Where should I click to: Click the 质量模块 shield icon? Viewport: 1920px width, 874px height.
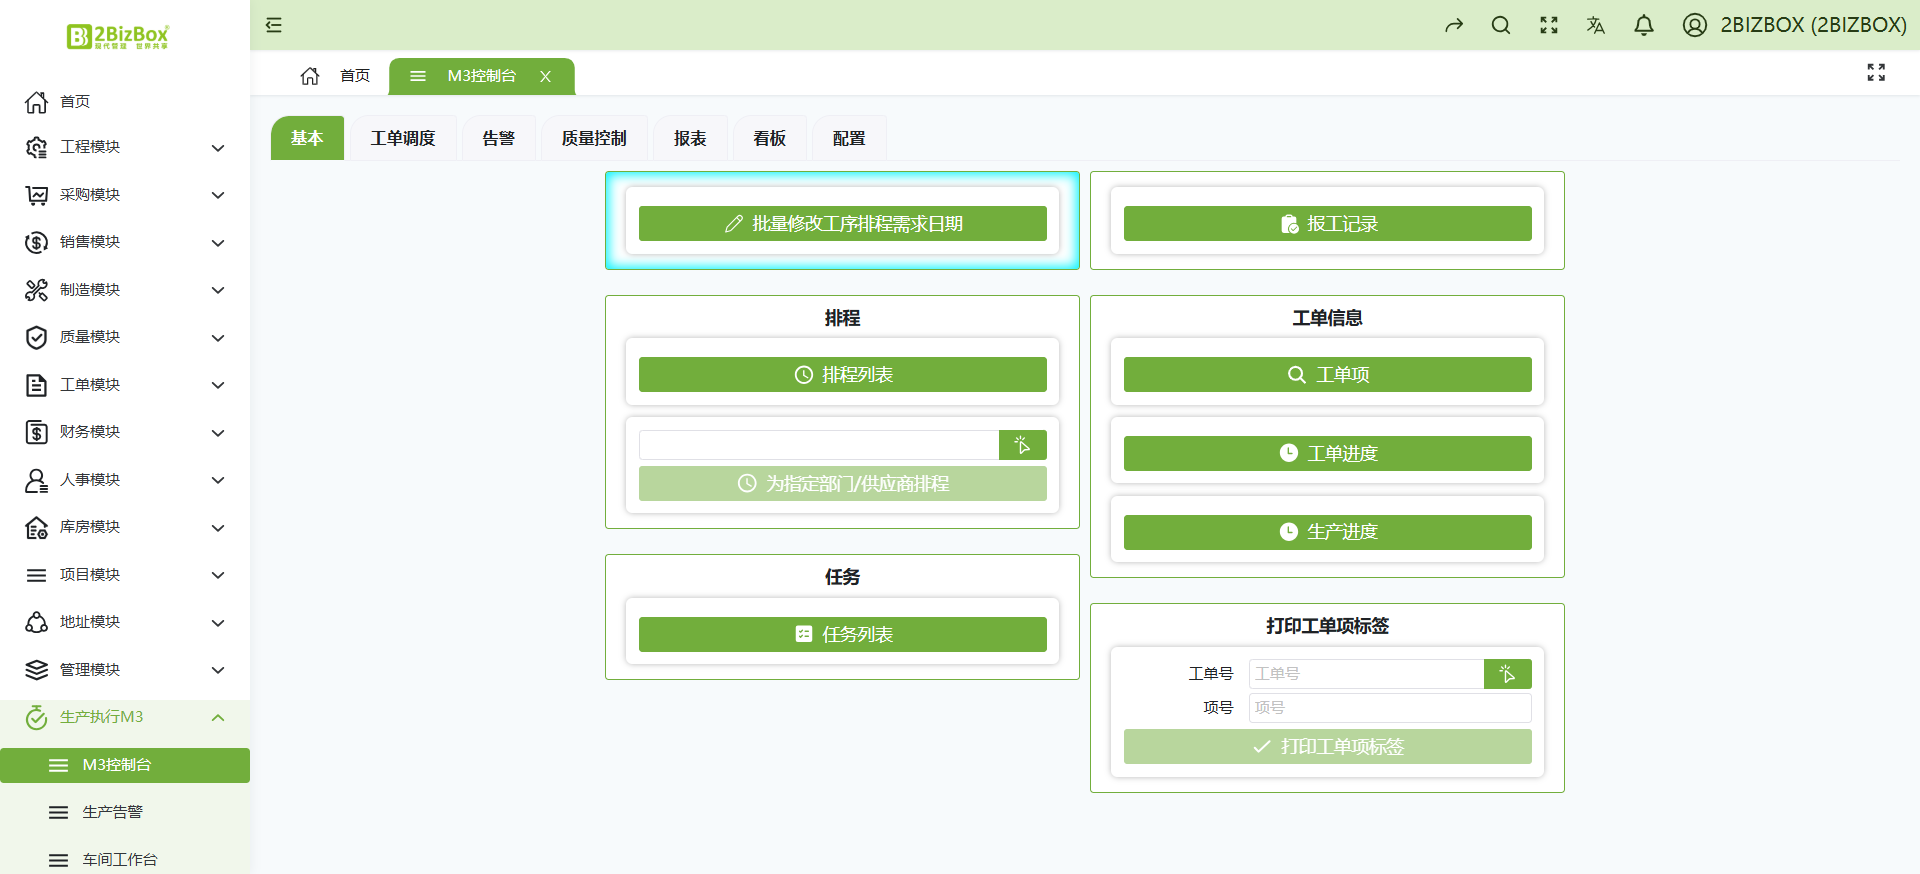click(37, 337)
